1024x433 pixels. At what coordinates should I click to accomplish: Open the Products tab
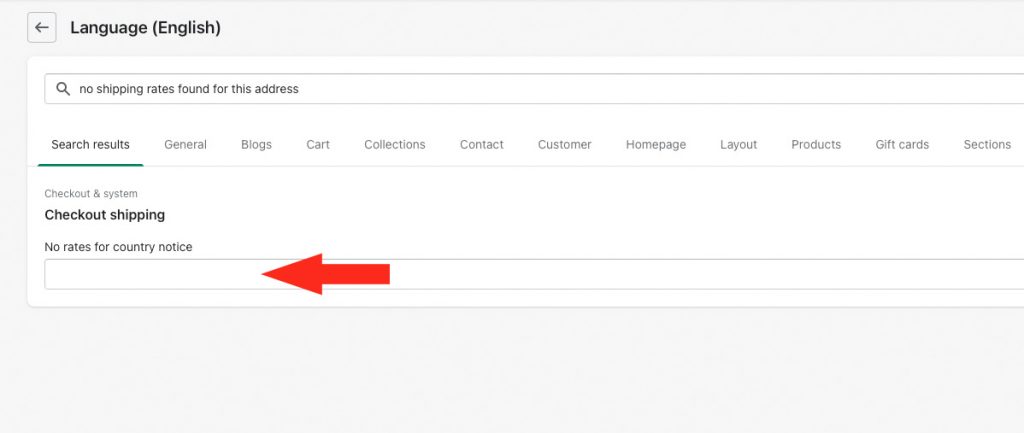(816, 144)
